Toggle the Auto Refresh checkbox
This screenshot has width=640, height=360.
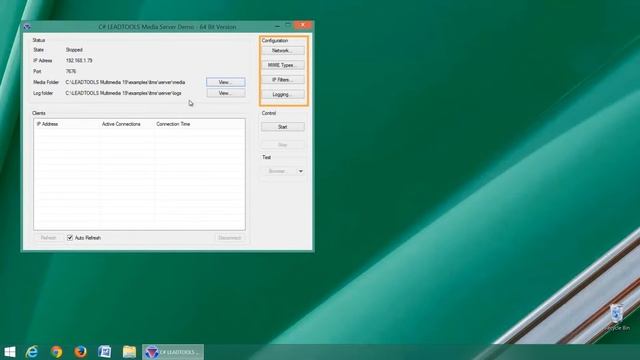[x=70, y=238]
